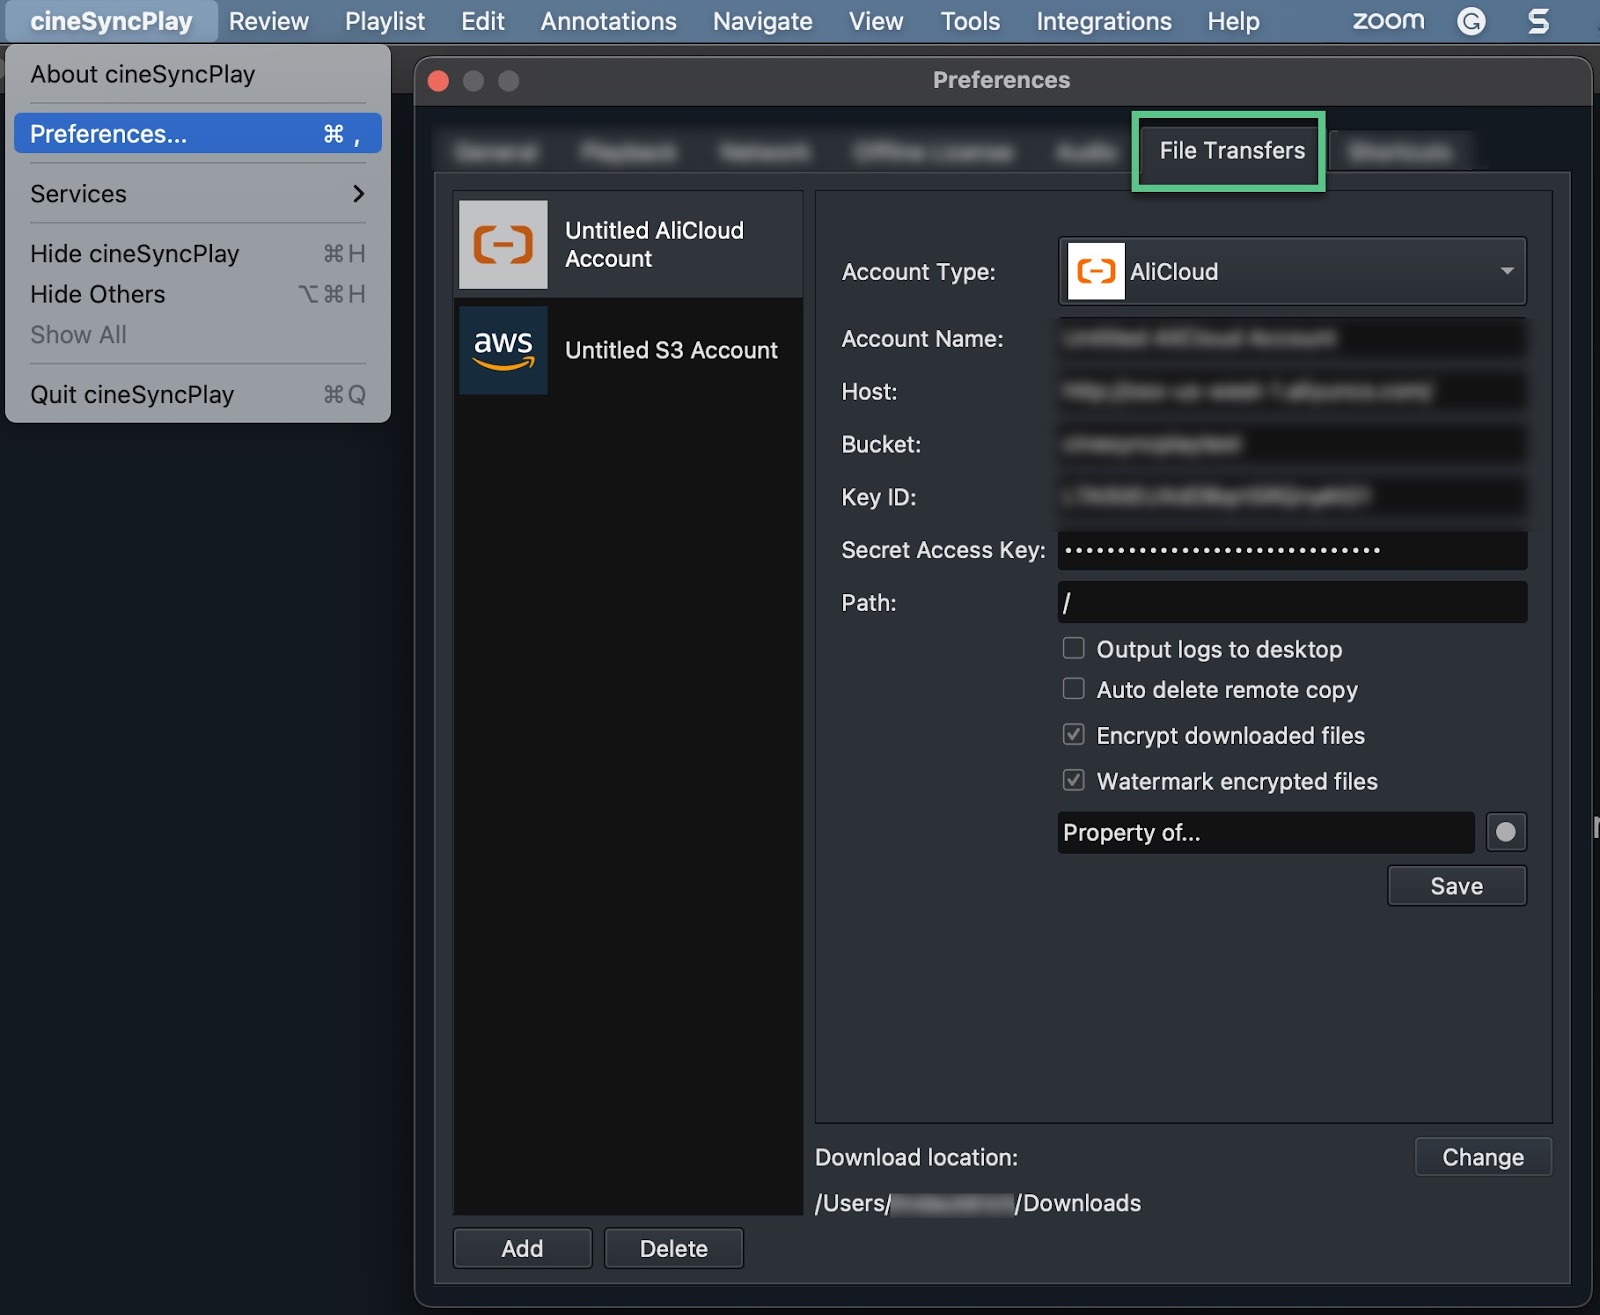The image size is (1600, 1315).
Task: Click the AliCloud logo icon in account list
Action: click(503, 245)
